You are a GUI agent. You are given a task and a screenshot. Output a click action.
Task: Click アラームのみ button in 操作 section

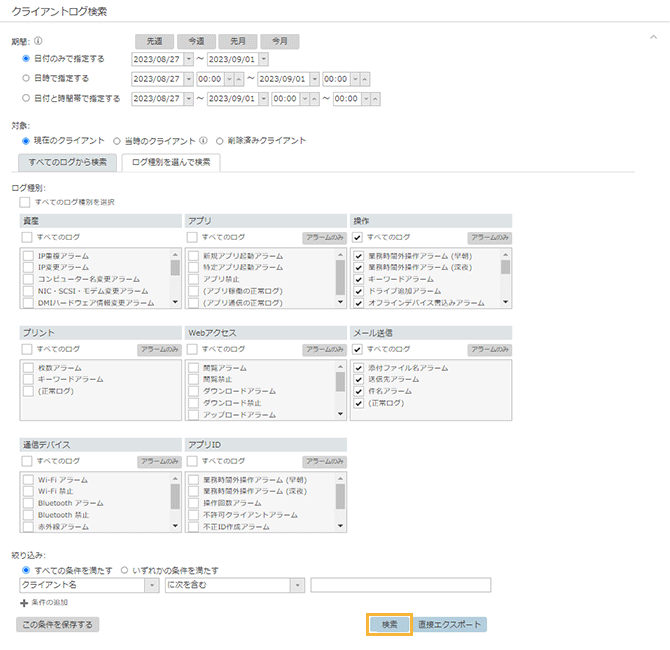click(x=490, y=238)
